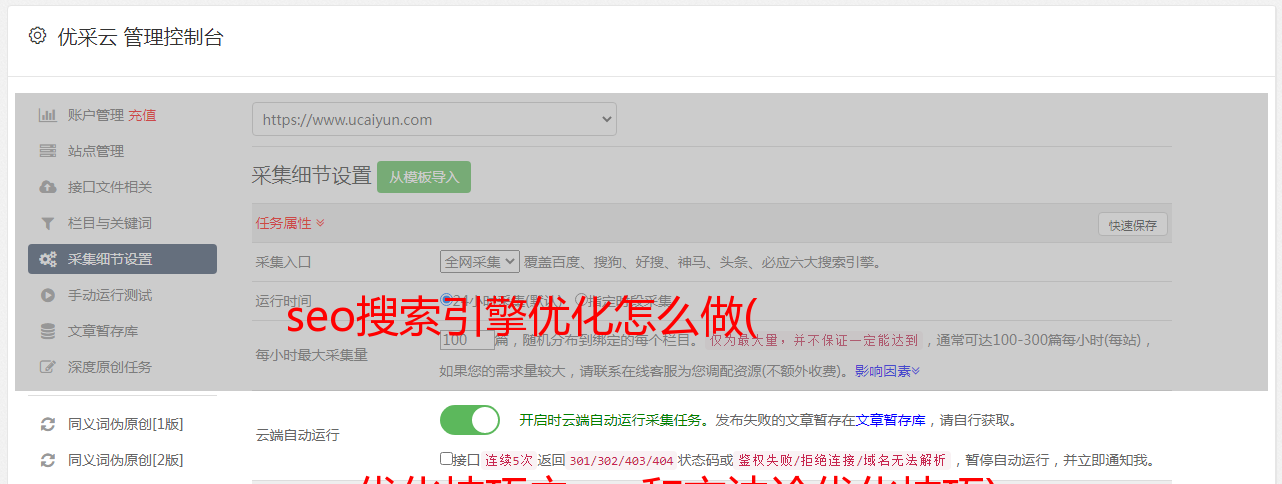
Task: Open 文章暂存库 in the sidebar
Action: [x=103, y=331]
